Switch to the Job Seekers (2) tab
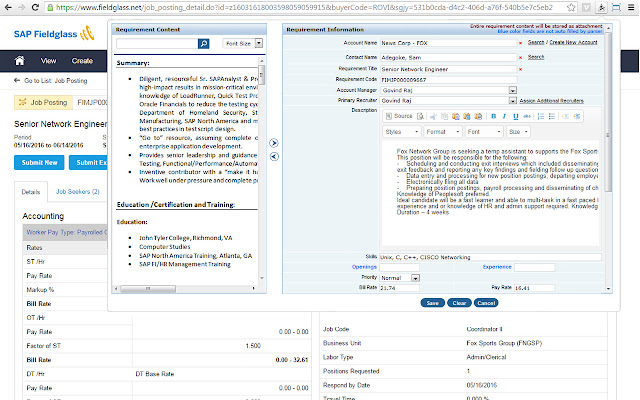Viewport: 640px width, 400px height. click(x=78, y=191)
